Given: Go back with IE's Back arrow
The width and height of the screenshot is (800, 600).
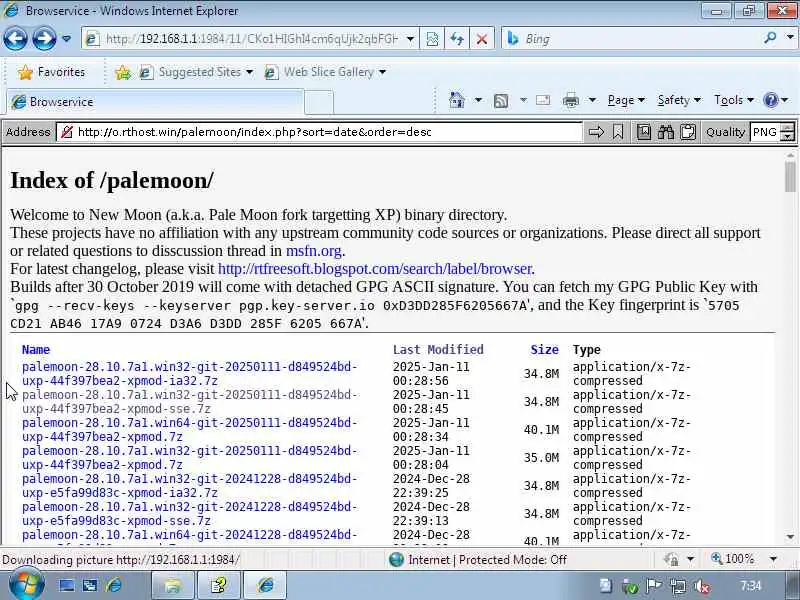Looking at the screenshot, I should click(15, 38).
